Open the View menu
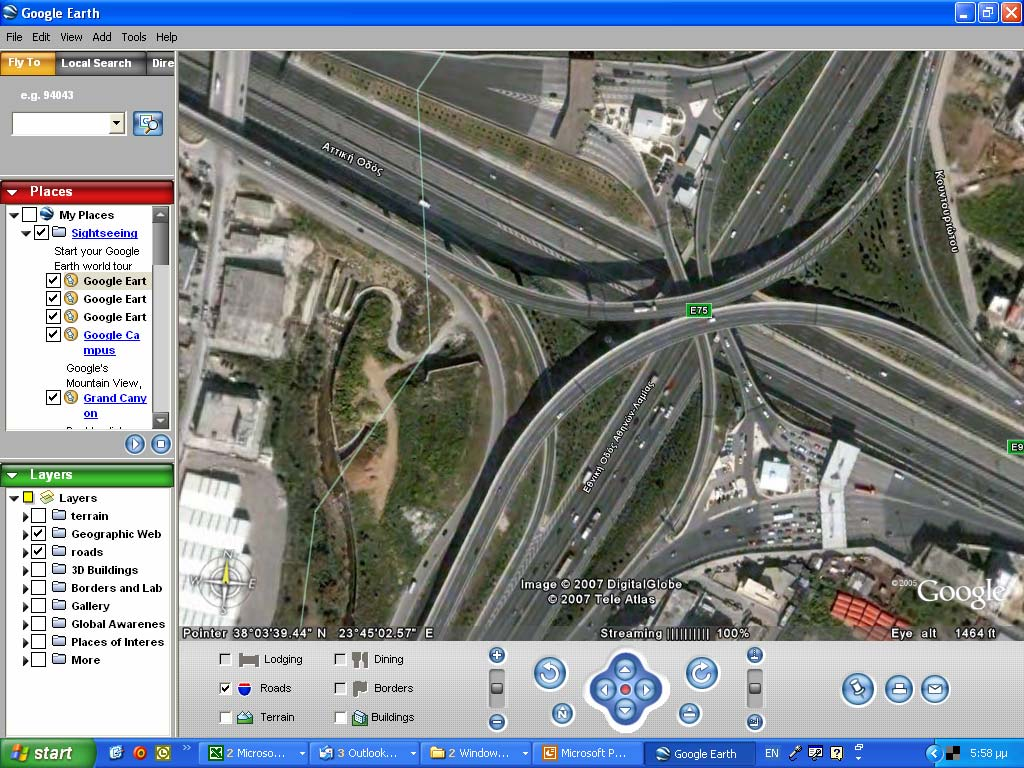1024x768 pixels. tap(71, 37)
